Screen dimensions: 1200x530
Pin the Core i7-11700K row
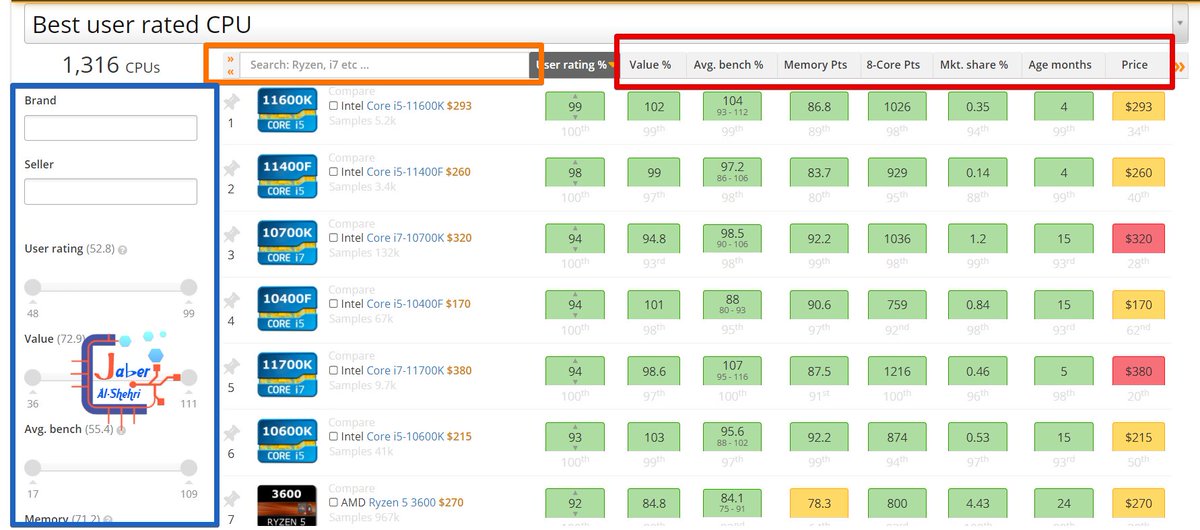(x=231, y=366)
